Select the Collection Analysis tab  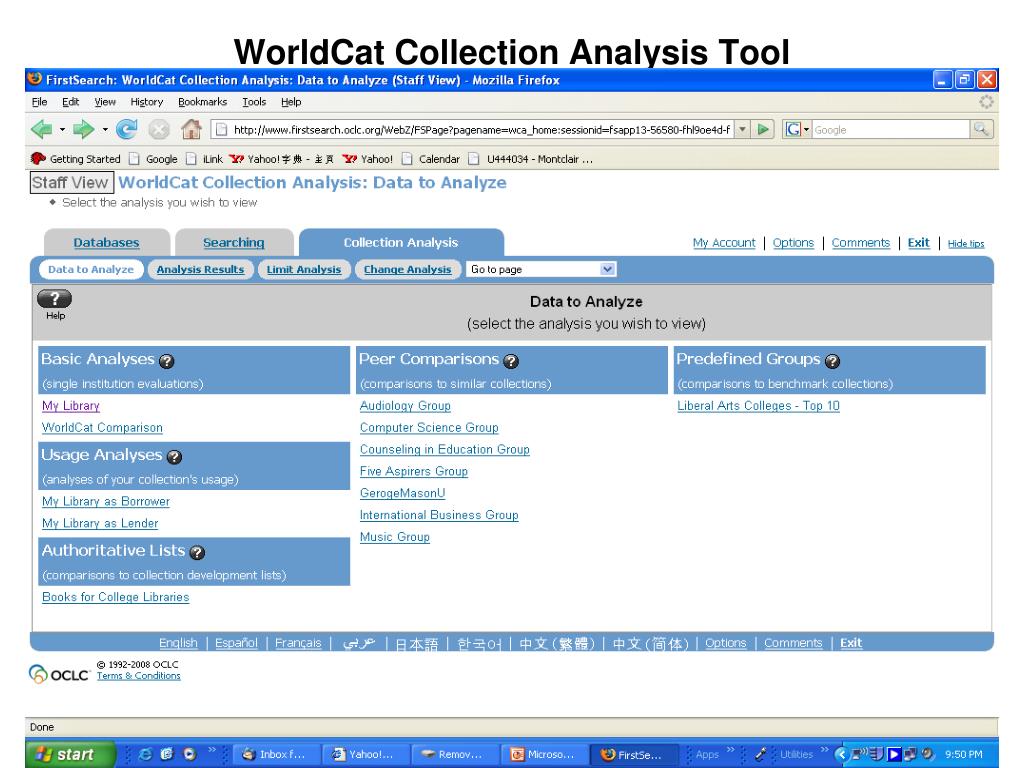401,242
